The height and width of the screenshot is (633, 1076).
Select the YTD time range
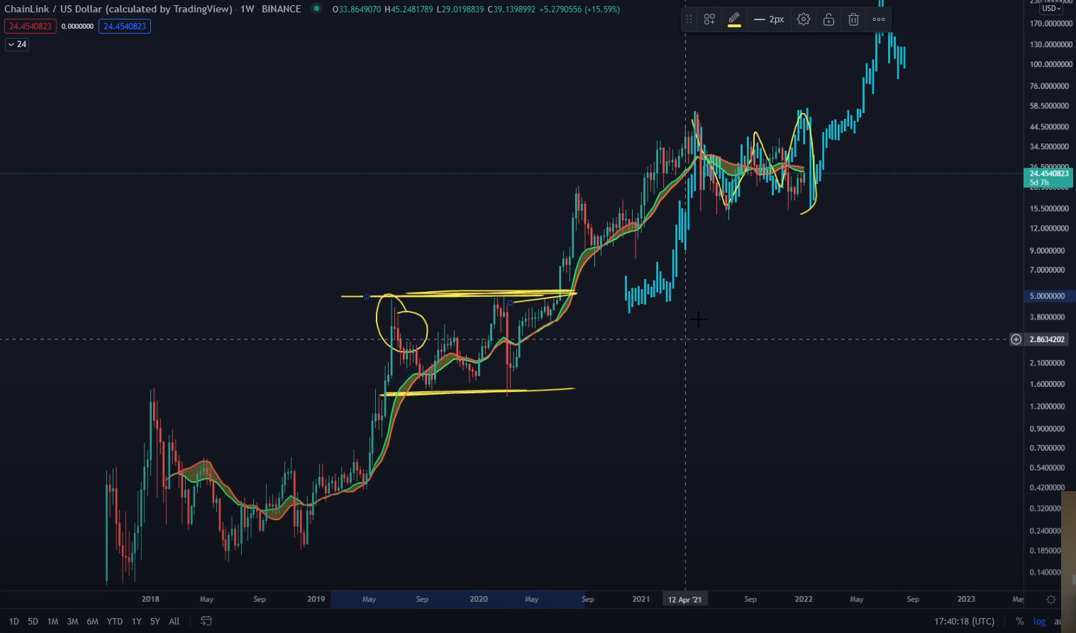click(114, 621)
